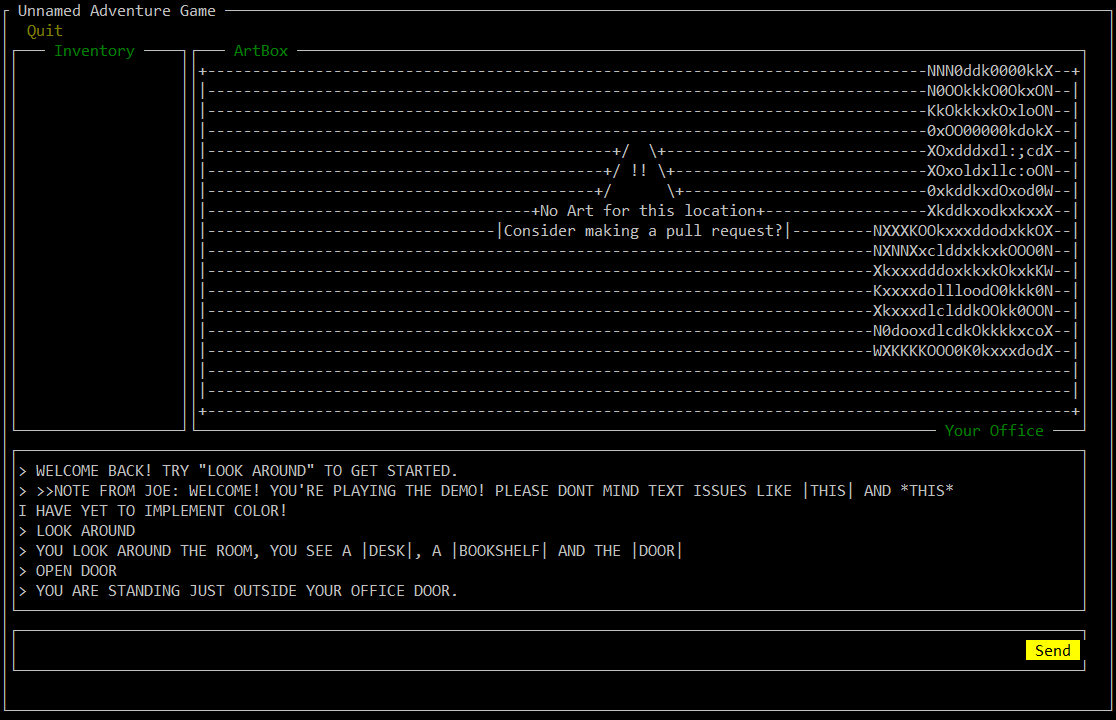This screenshot has height=720, width=1116.
Task: Click the ASCII warning triangle art
Action: click(x=638, y=171)
